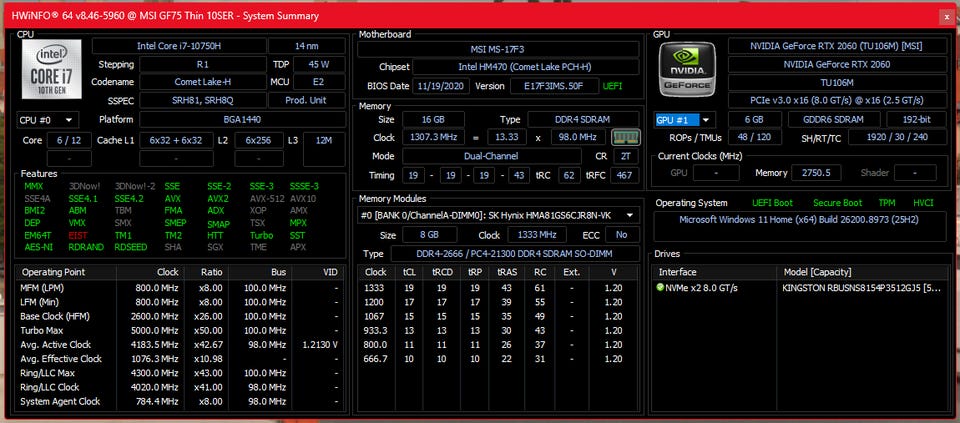Click the Prod. Unit field
Viewport: 960px width, 423px height.
(307, 100)
